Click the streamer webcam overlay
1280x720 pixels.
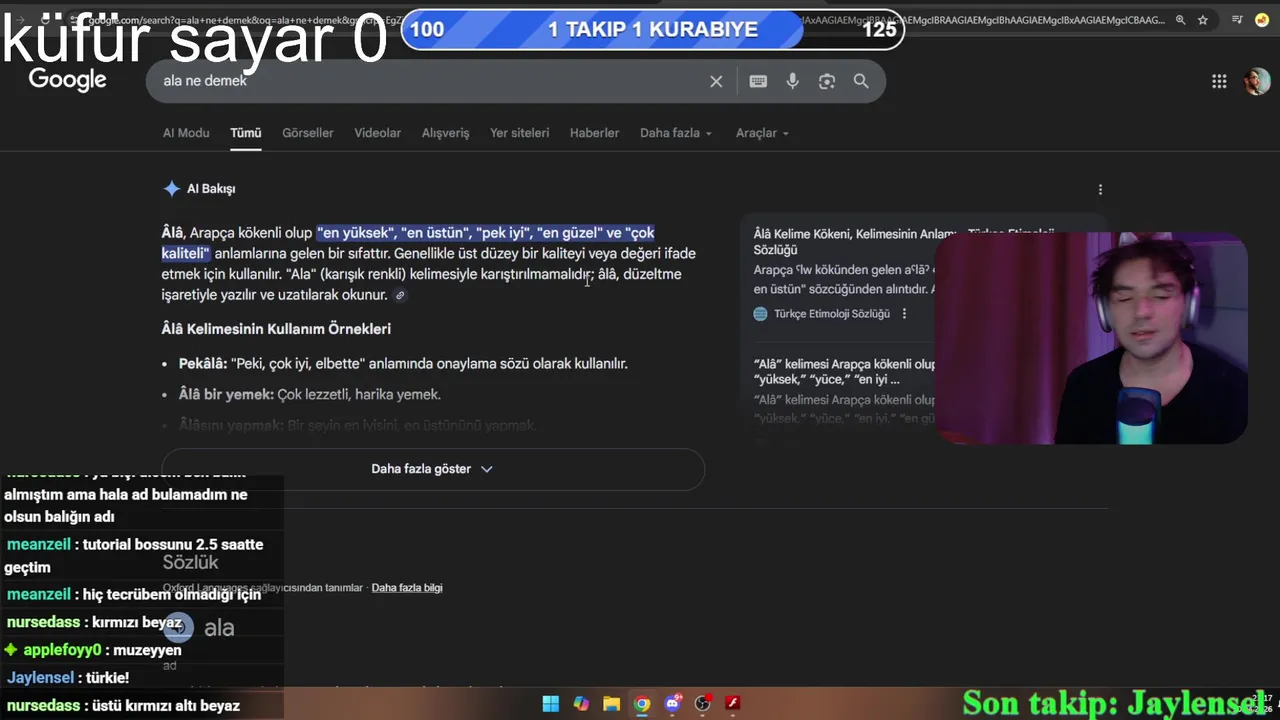tap(1092, 338)
